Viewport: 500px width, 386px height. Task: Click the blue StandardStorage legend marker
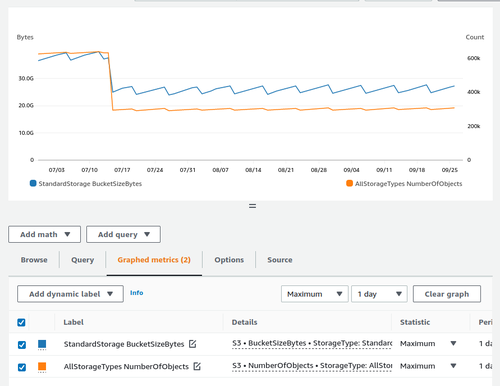(33, 183)
